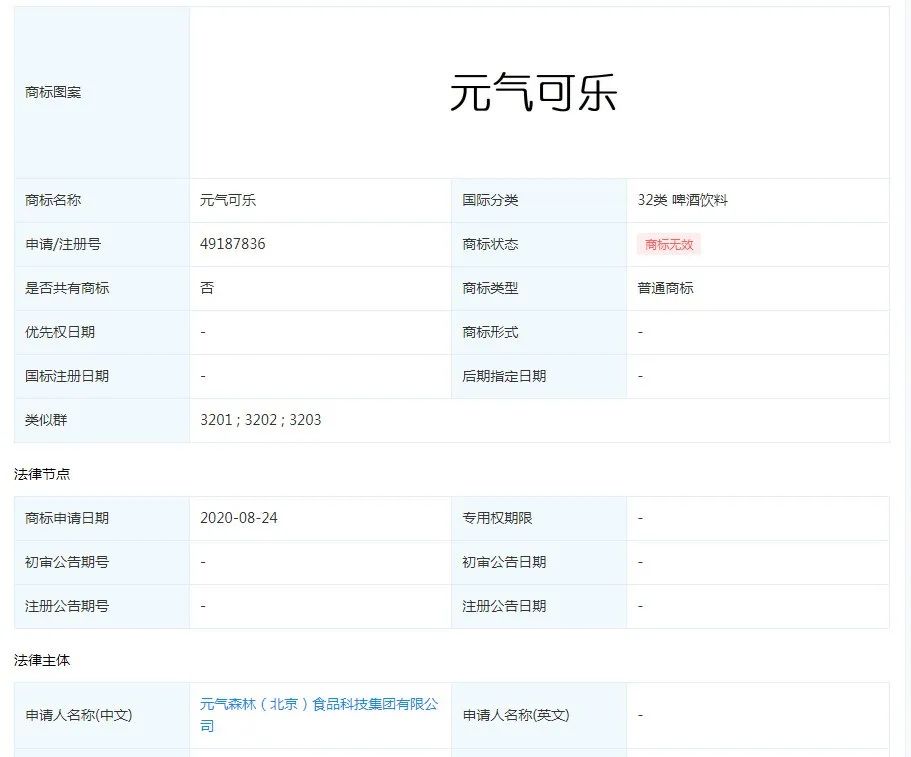
Task: Click the 注册公告期号 field label
Action: pos(67,606)
